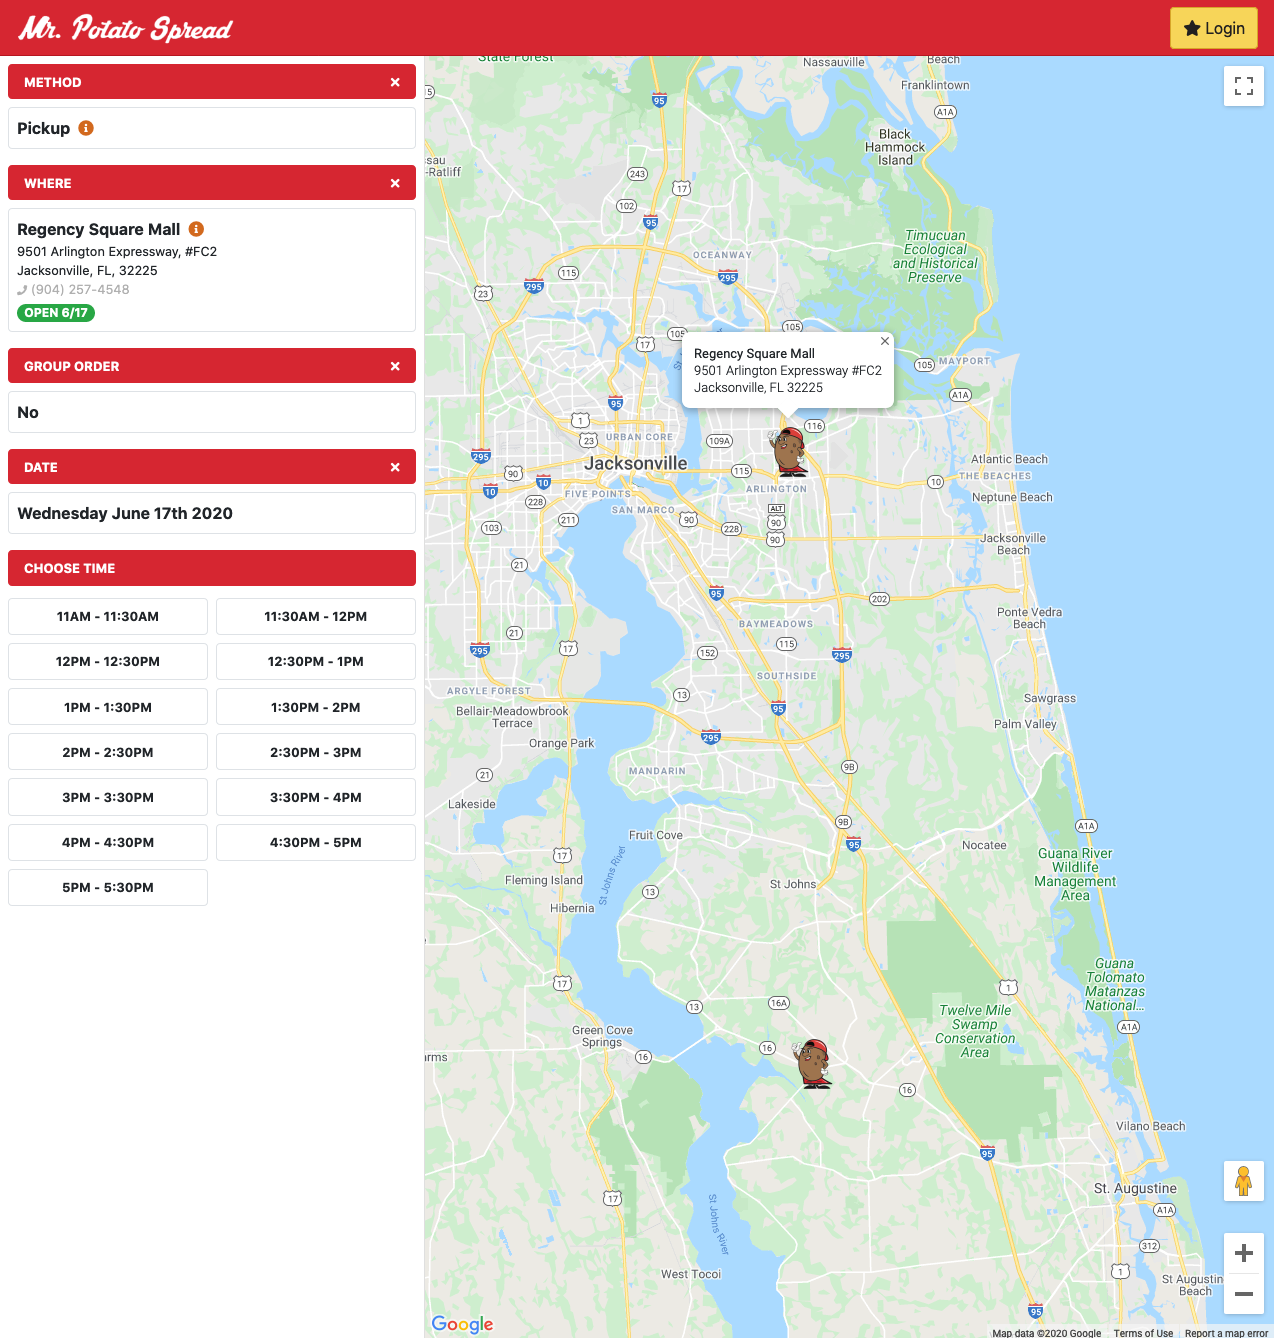Viewport: 1274px width, 1338px height.
Task: Click the St. Augustine label on map
Action: pyautogui.click(x=1135, y=1188)
